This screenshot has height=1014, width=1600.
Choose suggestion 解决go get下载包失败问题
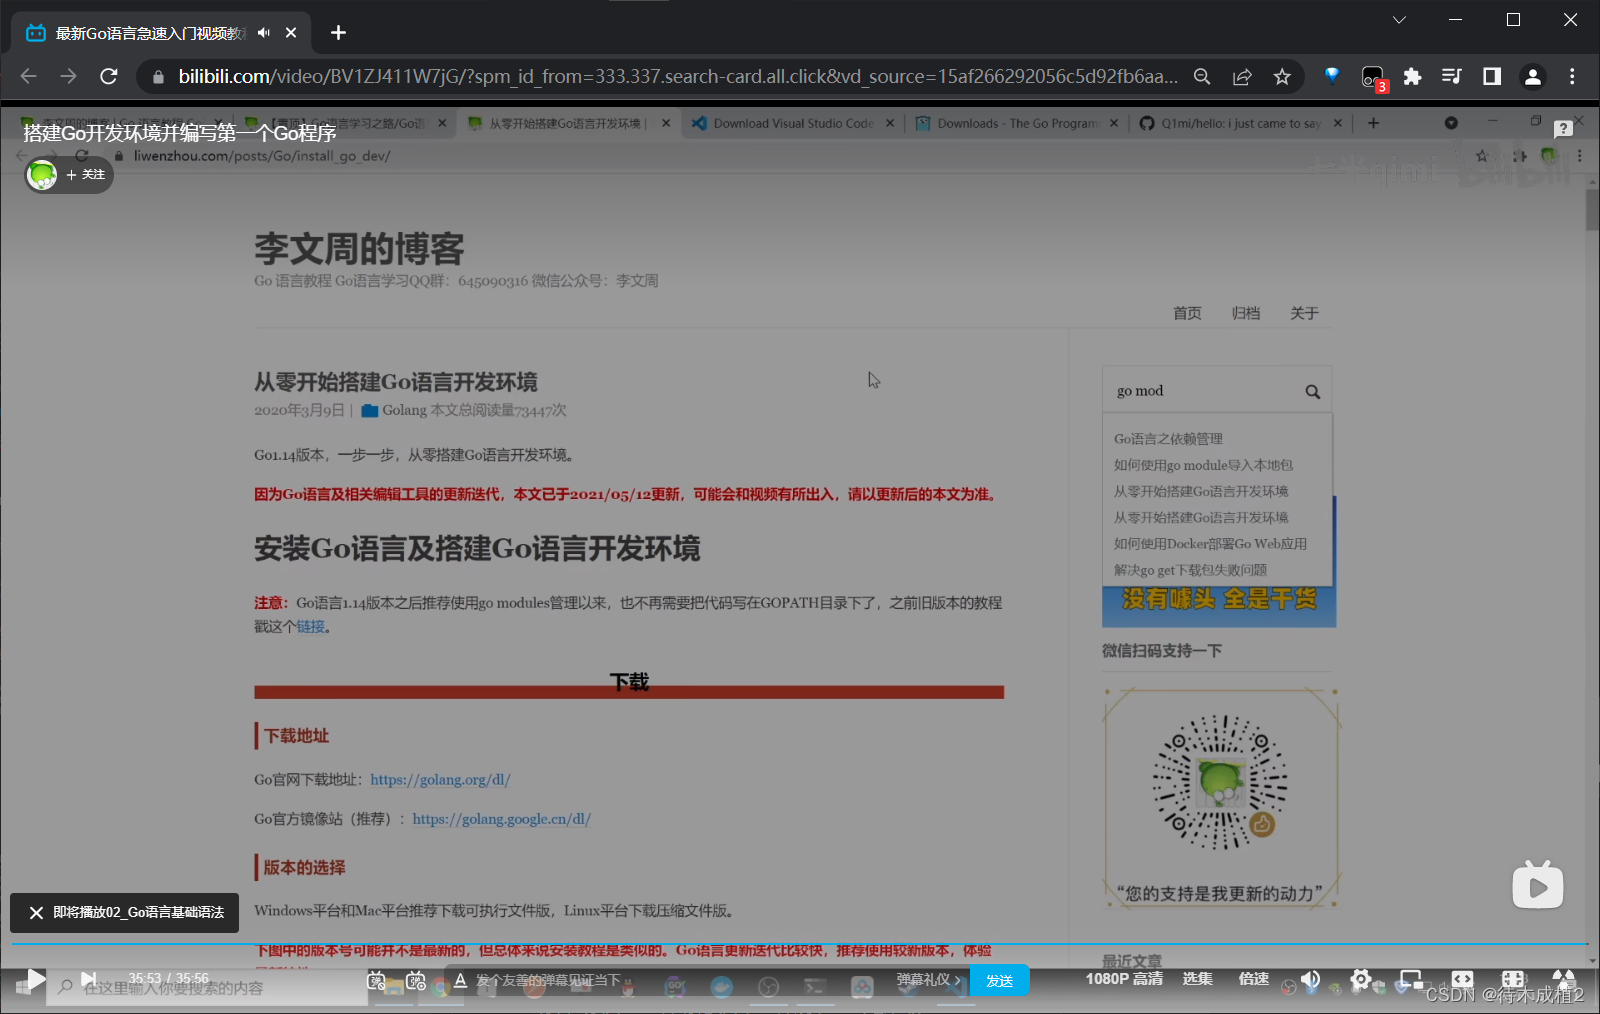[1190, 570]
